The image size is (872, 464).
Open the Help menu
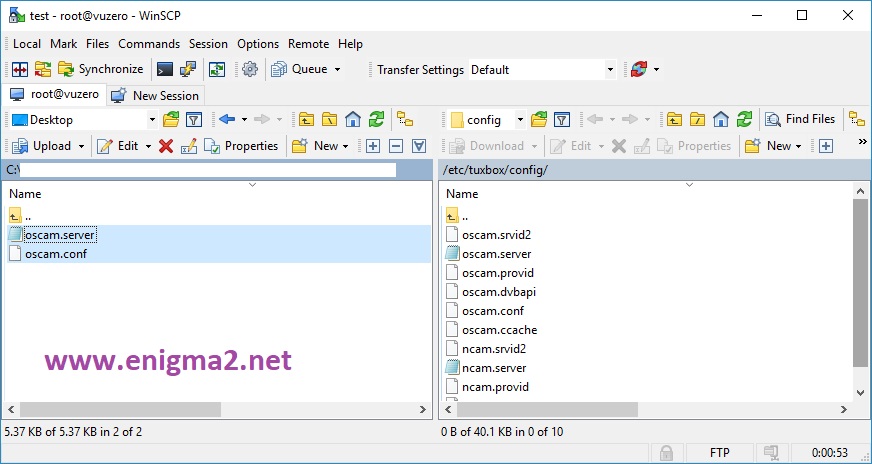350,44
